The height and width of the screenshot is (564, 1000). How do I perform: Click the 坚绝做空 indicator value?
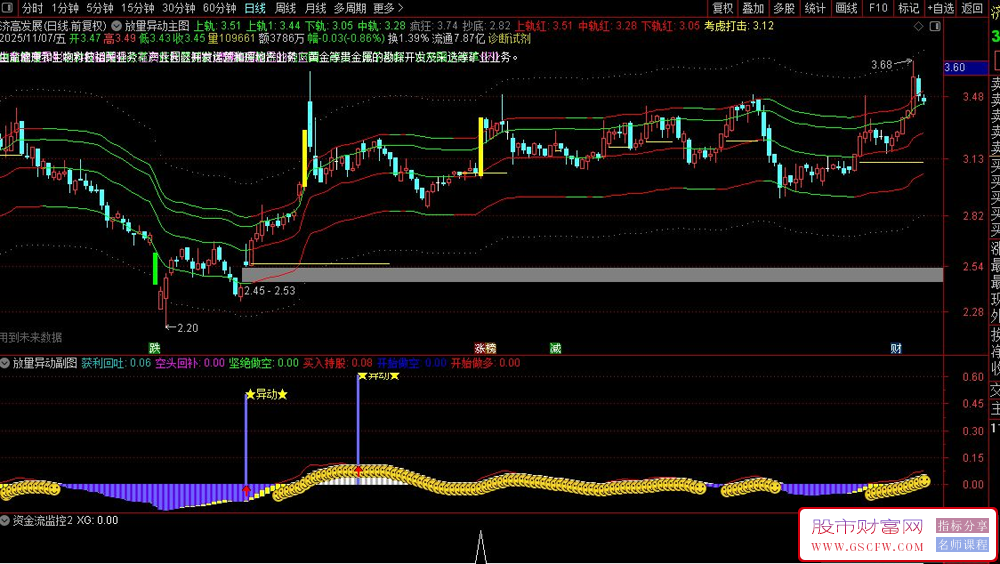263,363
